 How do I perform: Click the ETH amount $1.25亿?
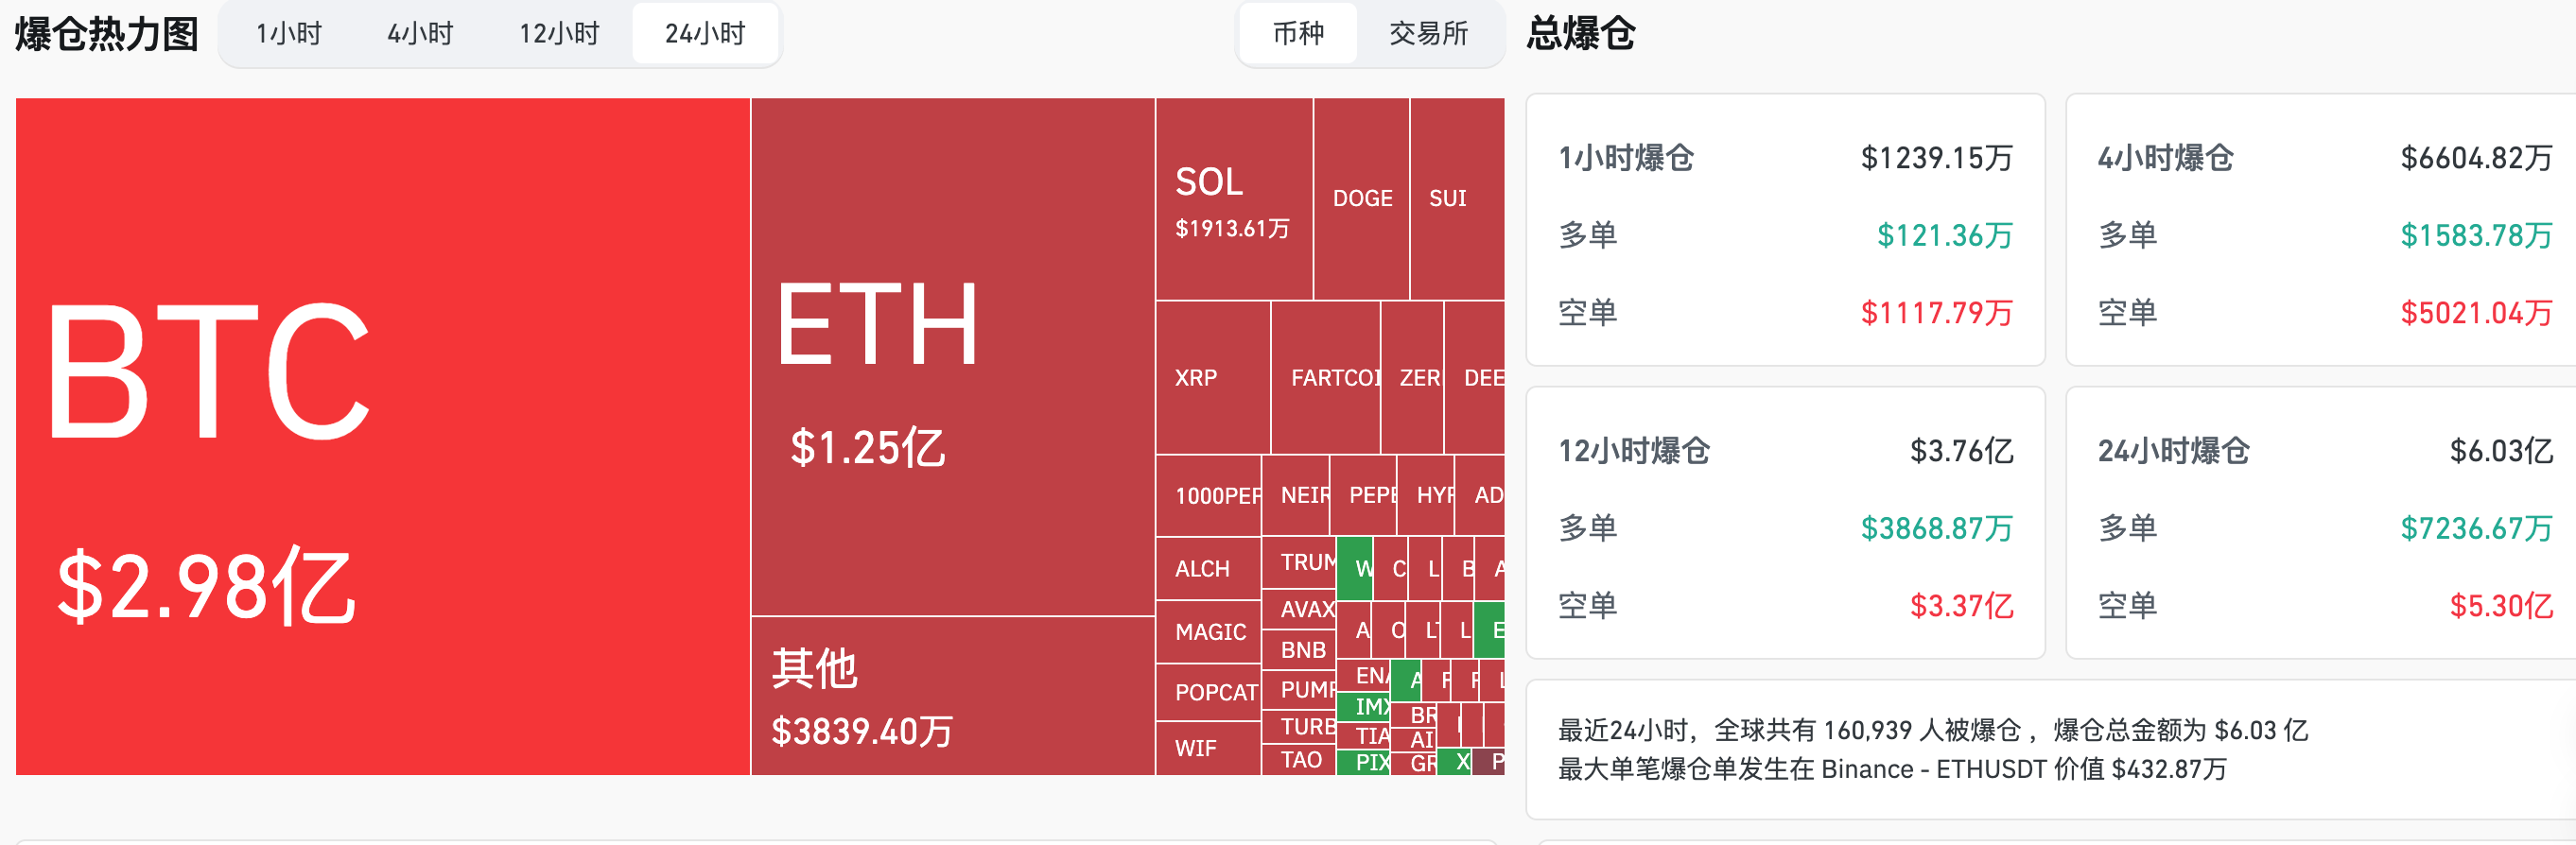pyautogui.click(x=867, y=447)
